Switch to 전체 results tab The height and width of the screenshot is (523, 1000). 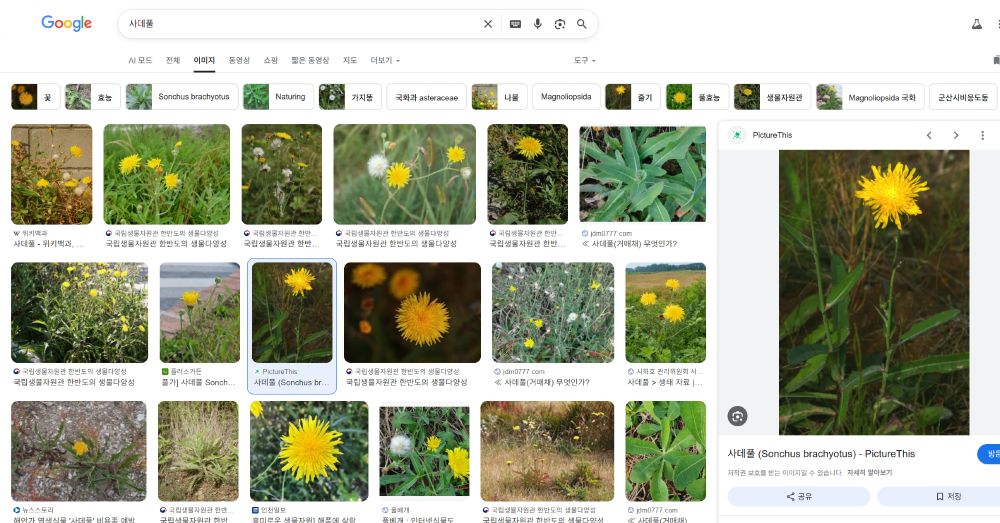[x=173, y=60]
